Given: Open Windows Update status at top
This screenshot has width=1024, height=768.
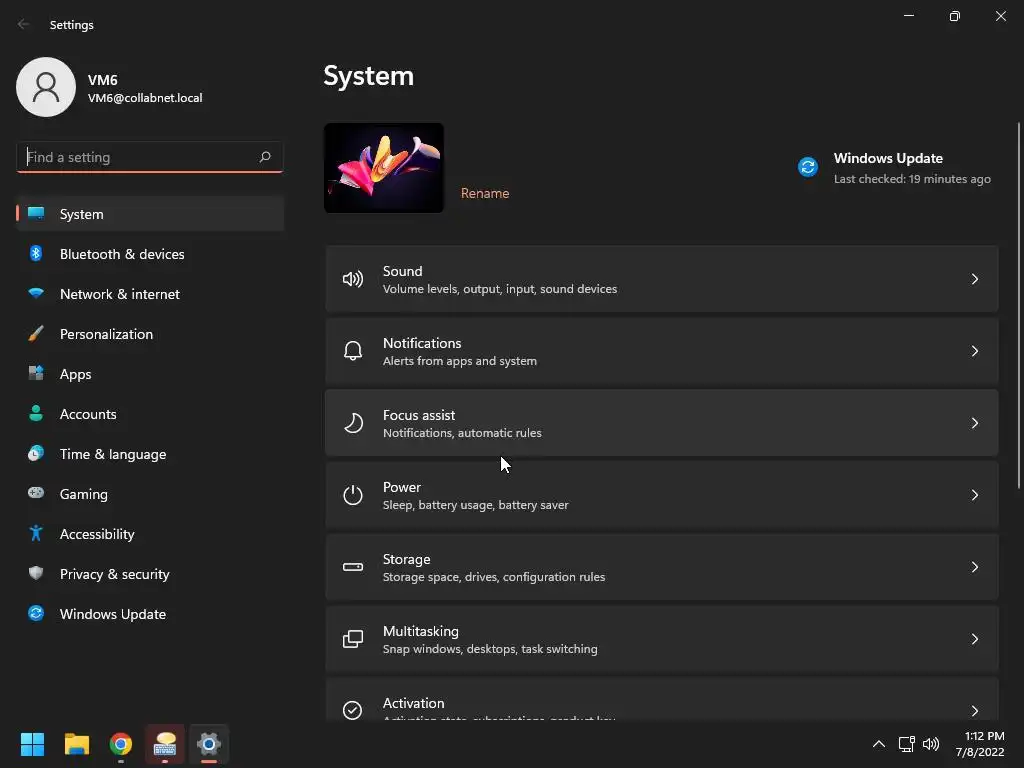Looking at the screenshot, I should coord(894,168).
